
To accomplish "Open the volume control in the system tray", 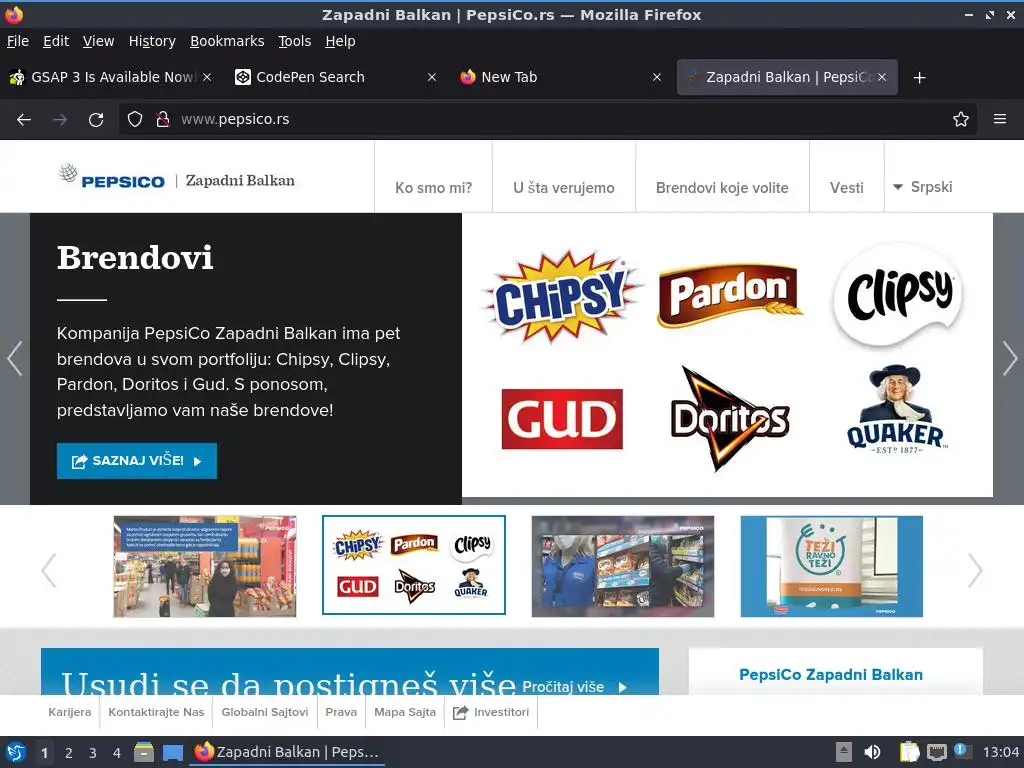I will pyautogui.click(x=872, y=752).
